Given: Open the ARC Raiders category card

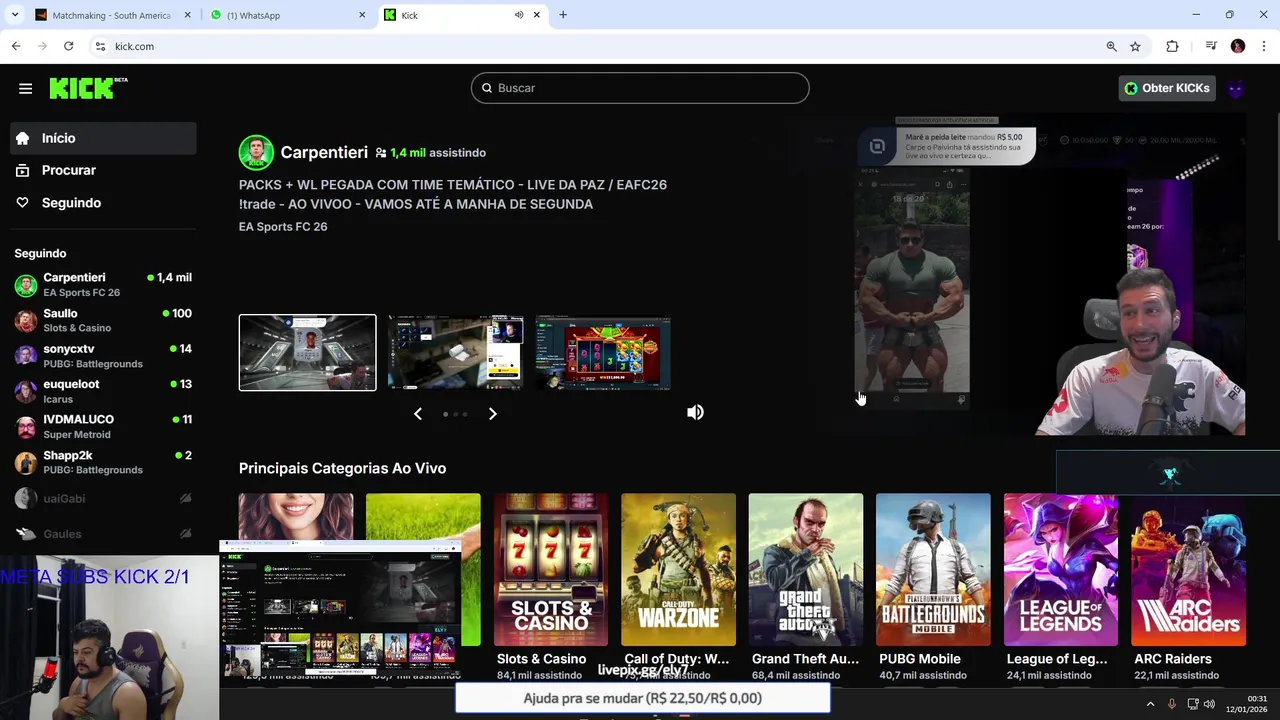Looking at the screenshot, I should pos(1188,570).
